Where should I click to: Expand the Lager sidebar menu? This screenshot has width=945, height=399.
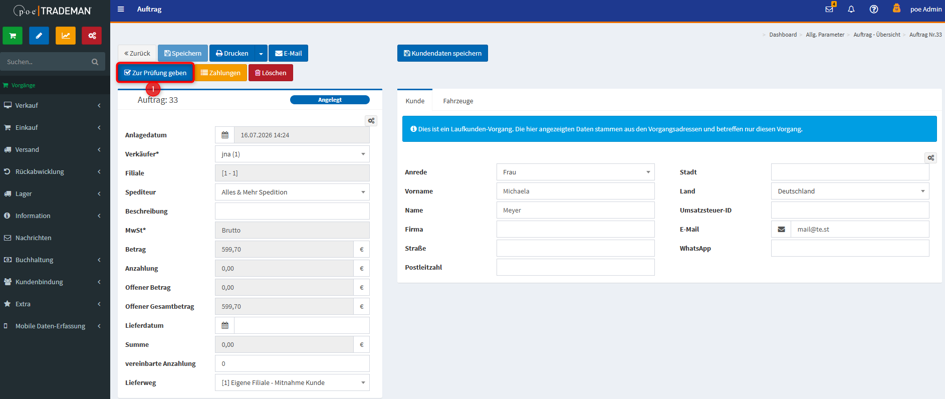point(55,194)
